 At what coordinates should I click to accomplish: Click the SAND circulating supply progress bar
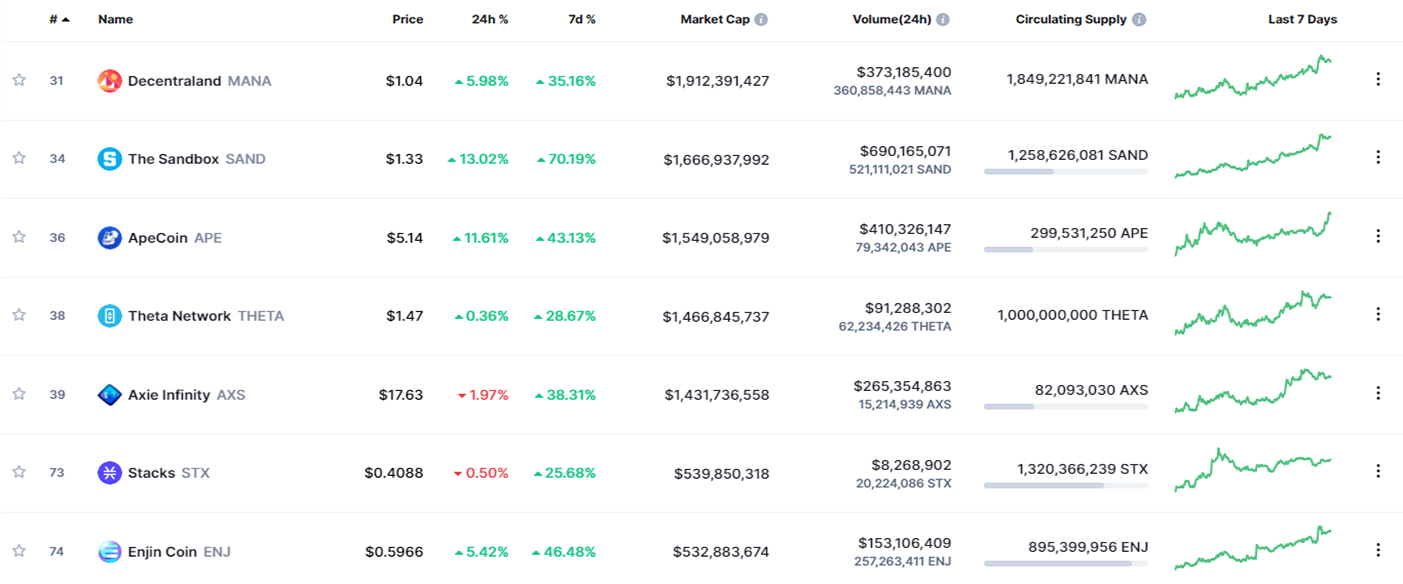tap(1066, 171)
